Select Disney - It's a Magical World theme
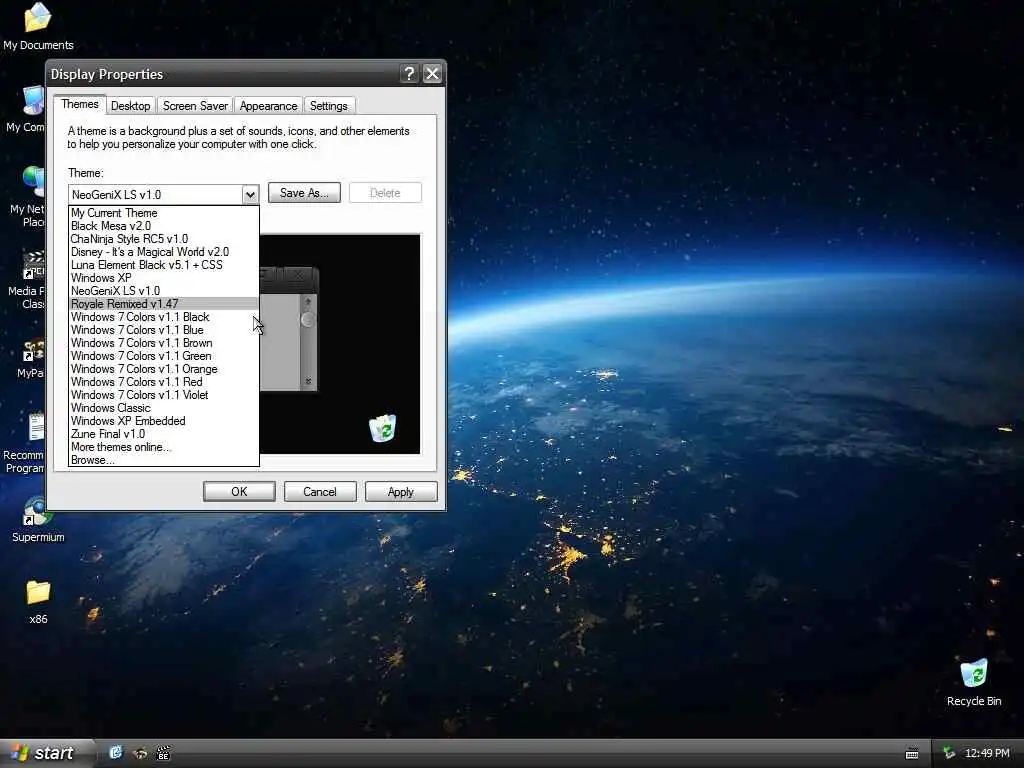This screenshot has width=1024, height=768. 164,252
